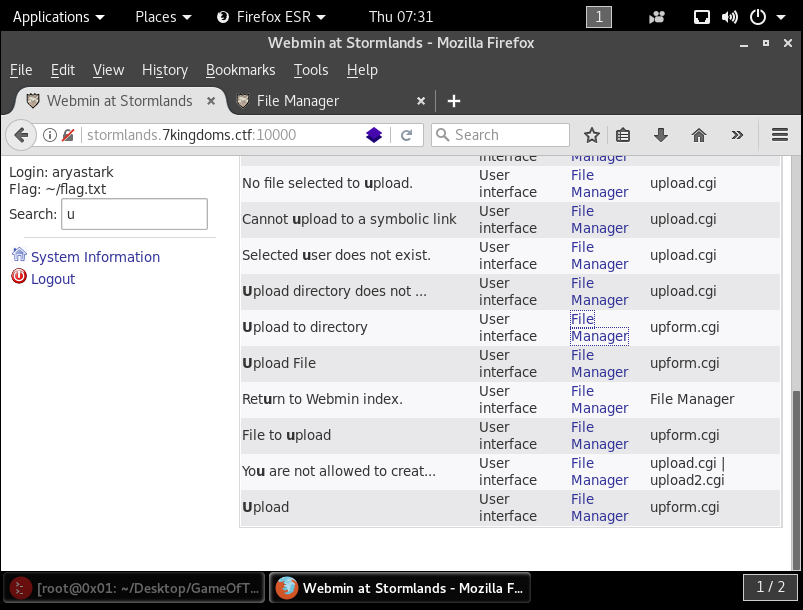
Task: Open System Information link
Action: [95, 257]
